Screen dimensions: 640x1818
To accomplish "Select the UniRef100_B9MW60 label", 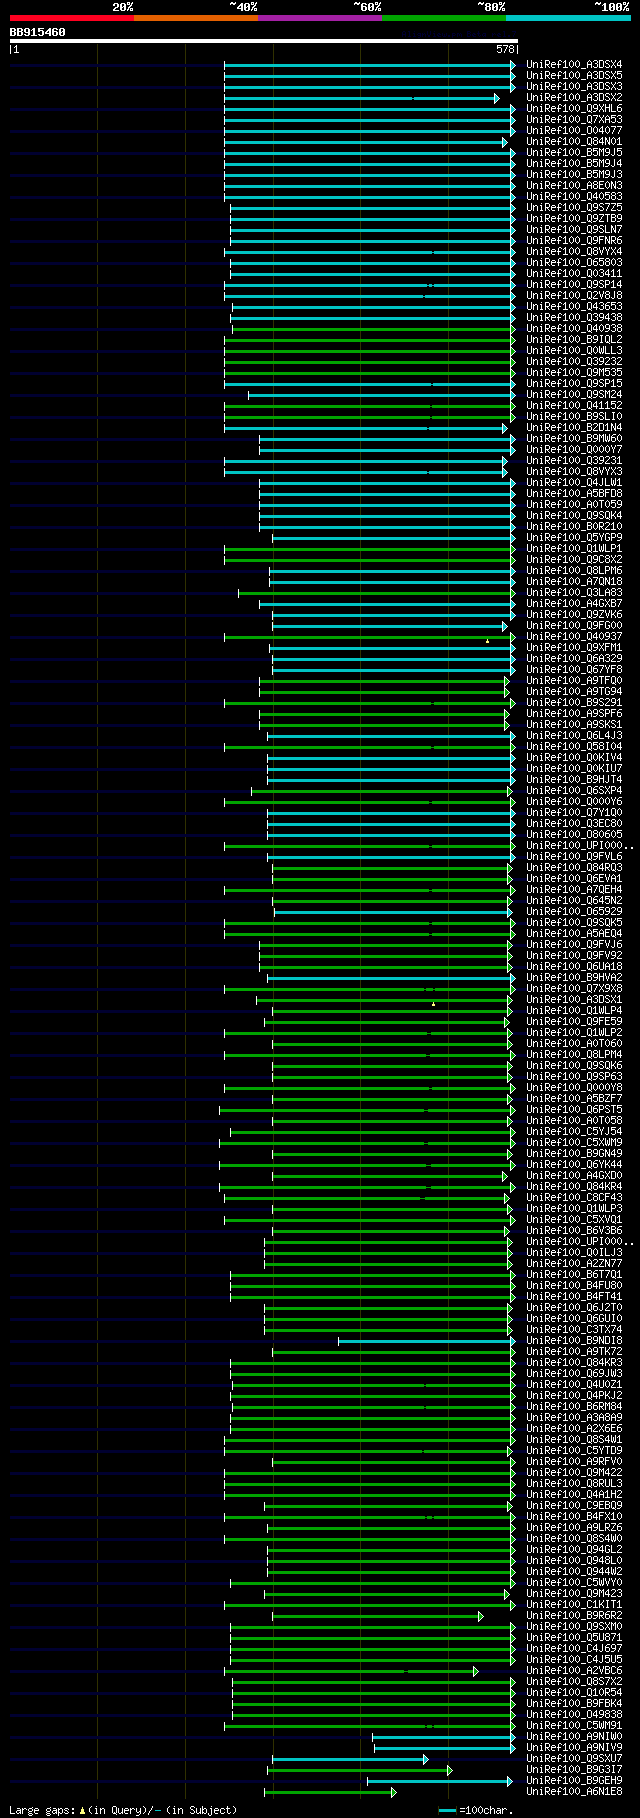I will point(574,439).
